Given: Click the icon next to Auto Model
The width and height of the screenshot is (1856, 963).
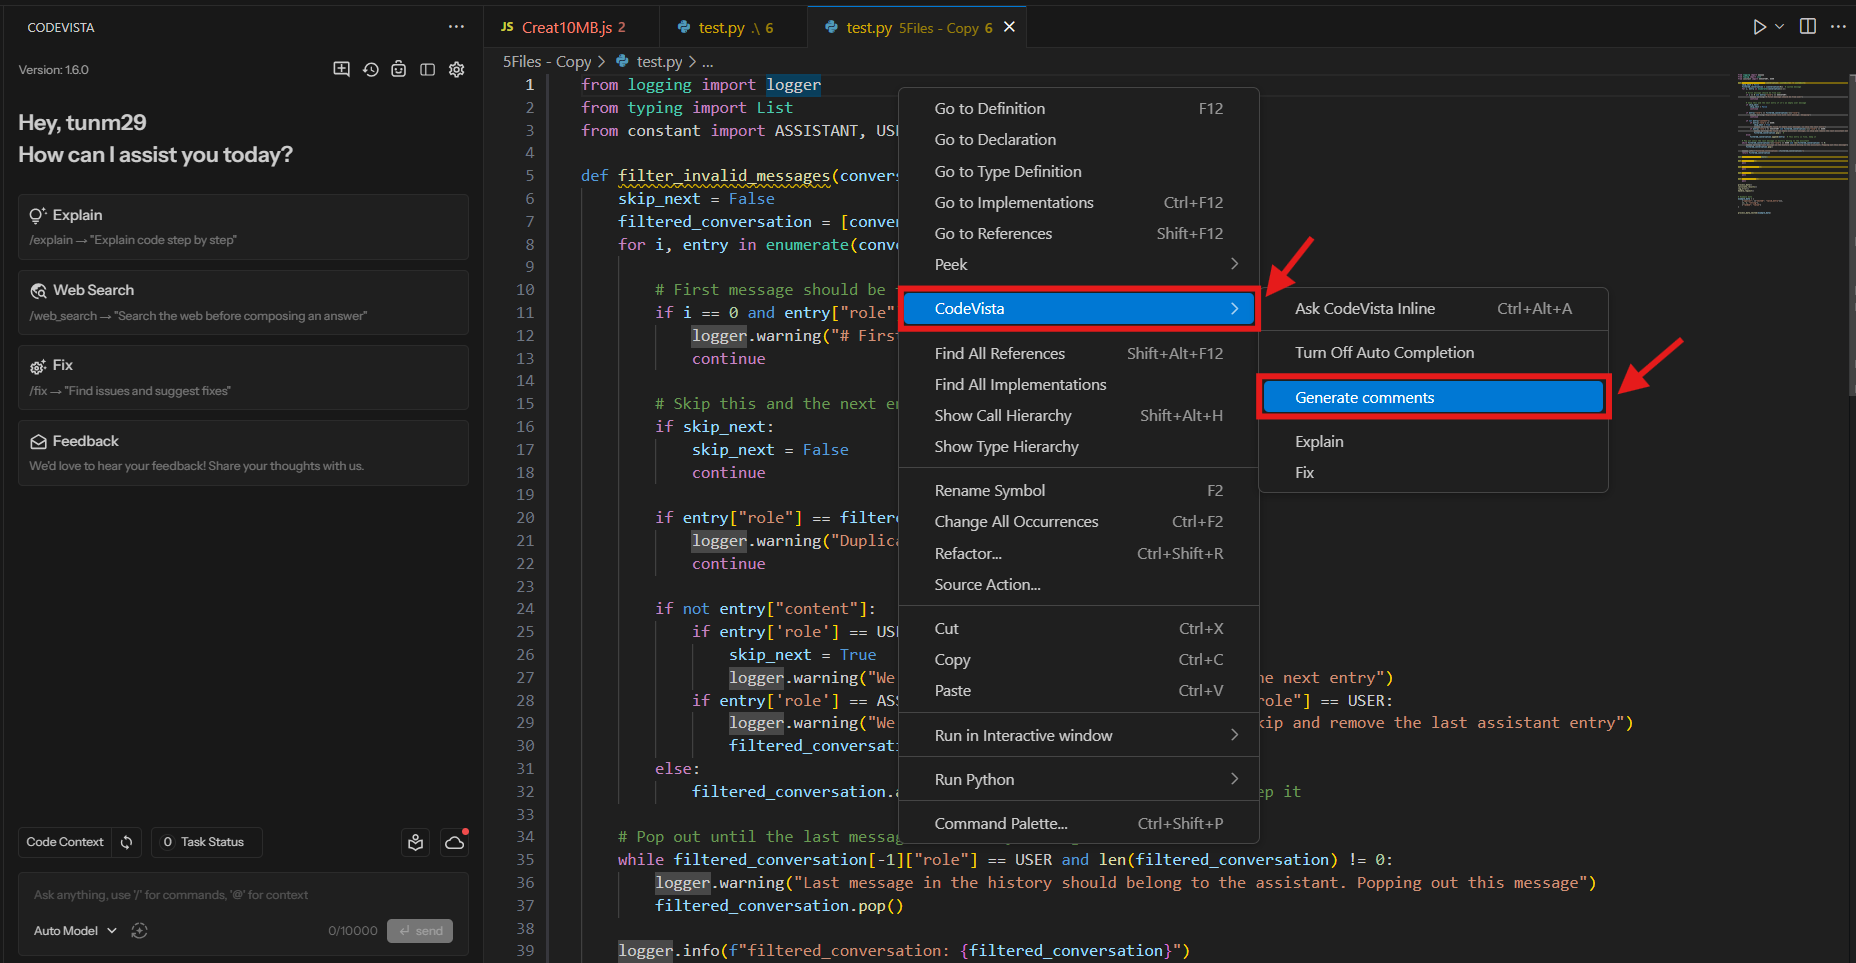Looking at the screenshot, I should 140,931.
